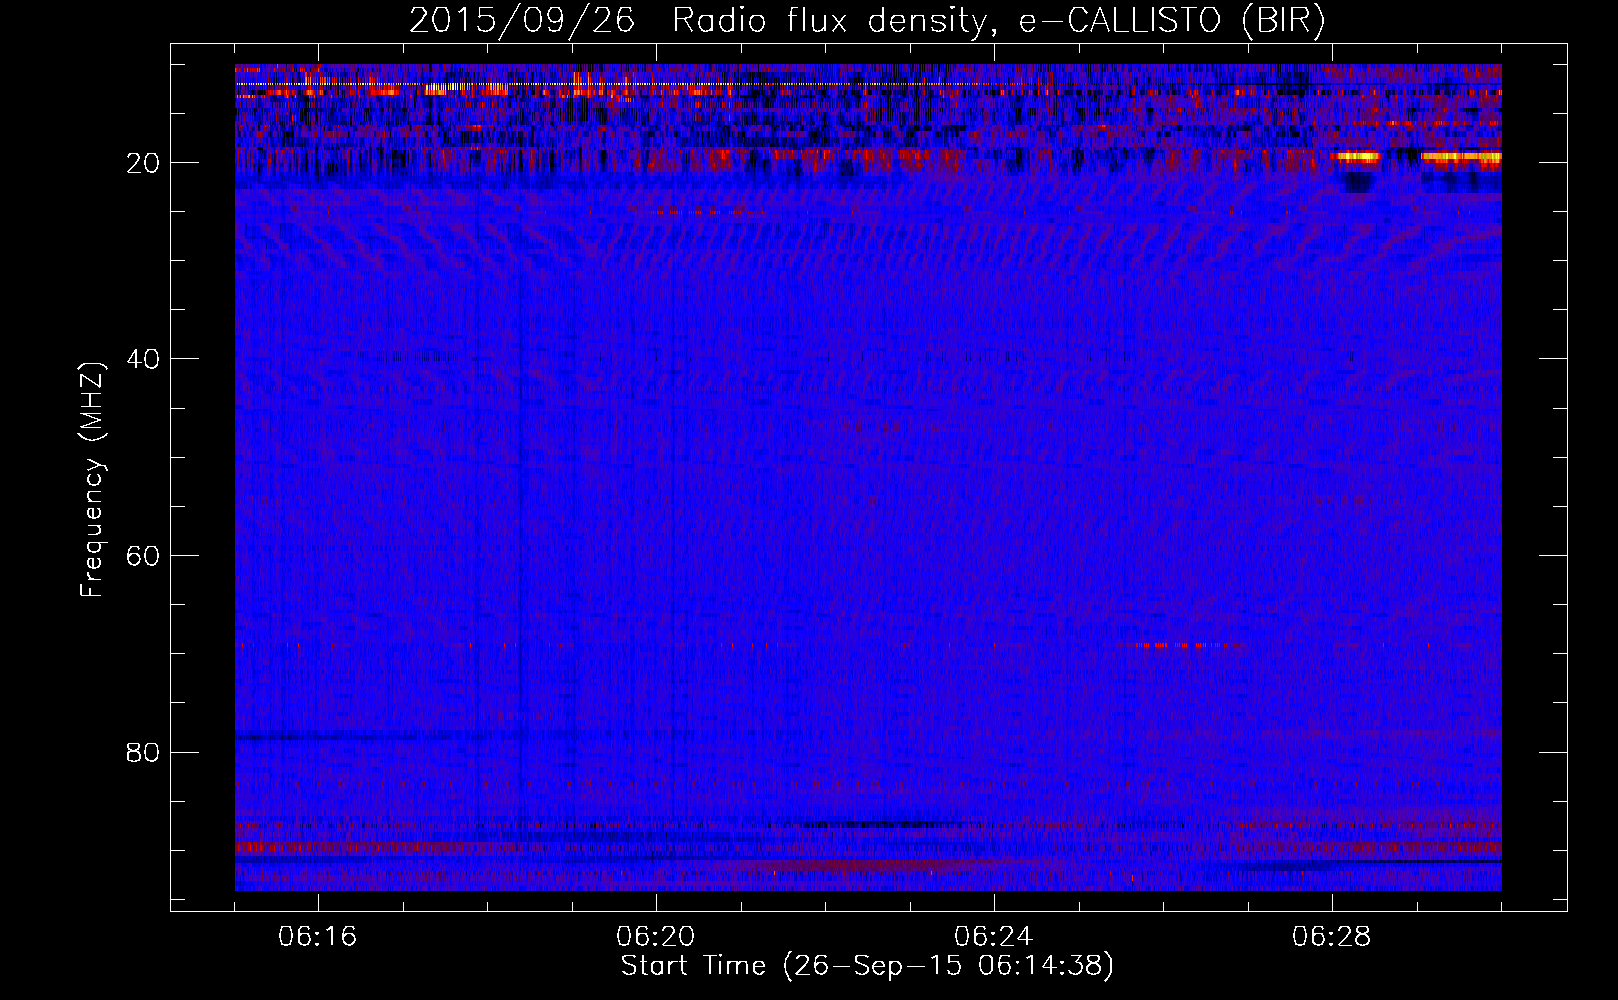Screen dimensions: 1618x1000
Task: Click the 06:24 time tick label
Action: point(994,937)
